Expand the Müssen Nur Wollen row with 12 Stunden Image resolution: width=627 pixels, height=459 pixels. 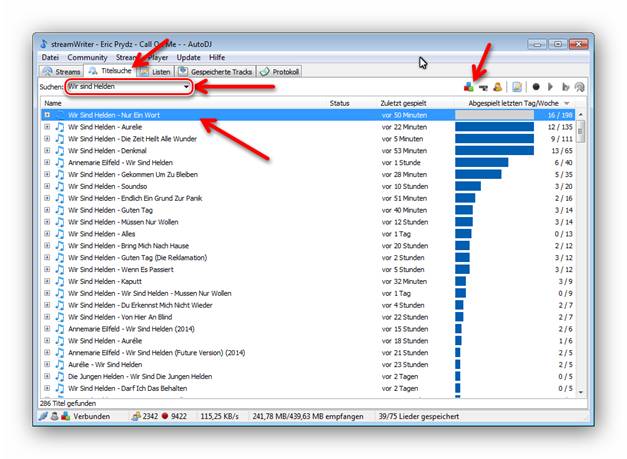(47, 222)
